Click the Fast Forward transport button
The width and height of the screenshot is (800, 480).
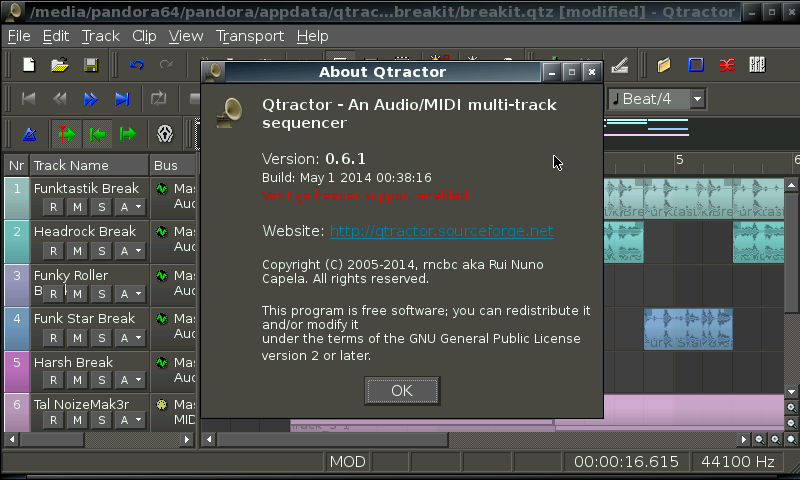[x=91, y=99]
